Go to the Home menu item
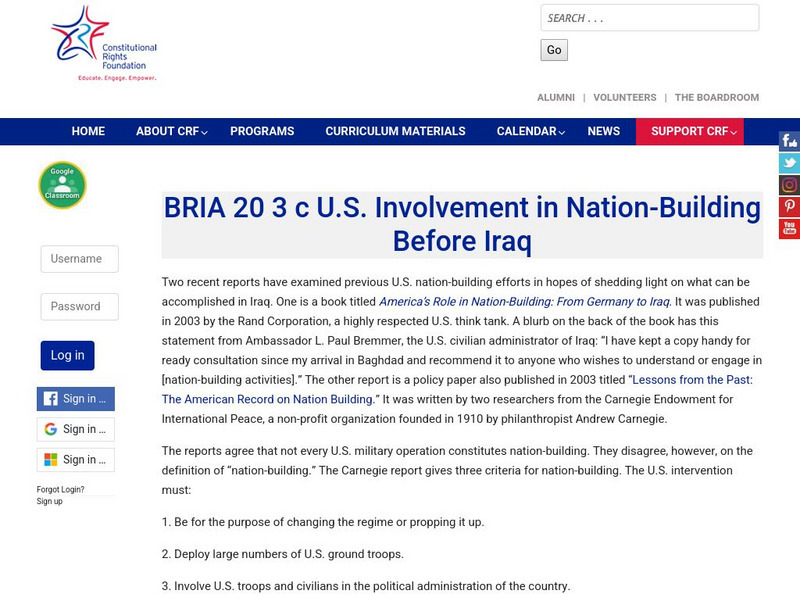 point(88,131)
